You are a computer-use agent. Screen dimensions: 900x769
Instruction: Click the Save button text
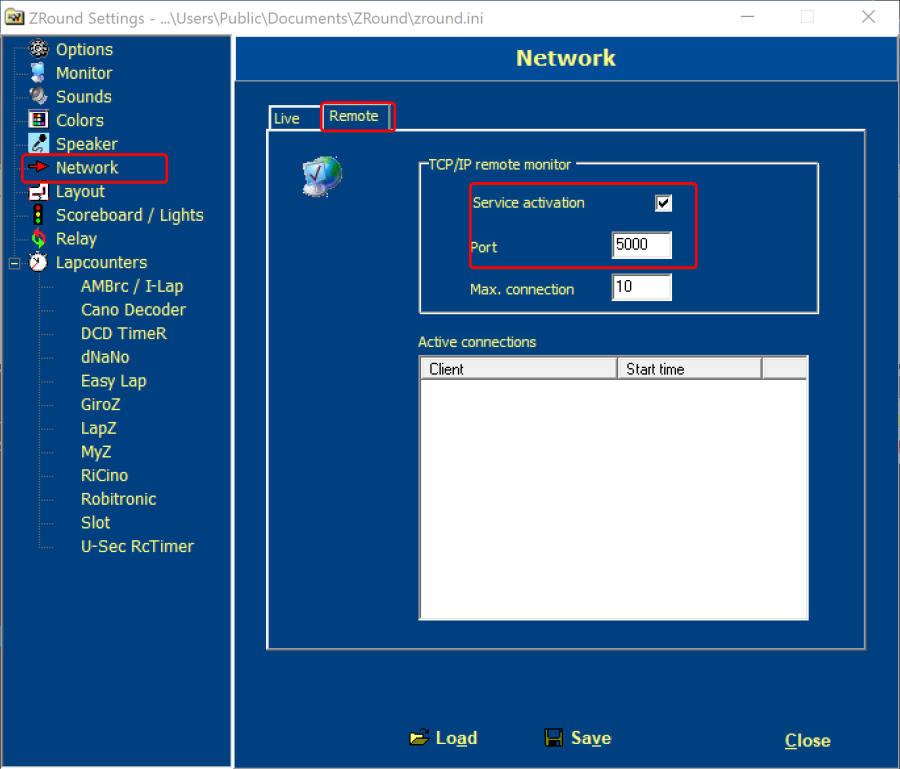point(591,738)
